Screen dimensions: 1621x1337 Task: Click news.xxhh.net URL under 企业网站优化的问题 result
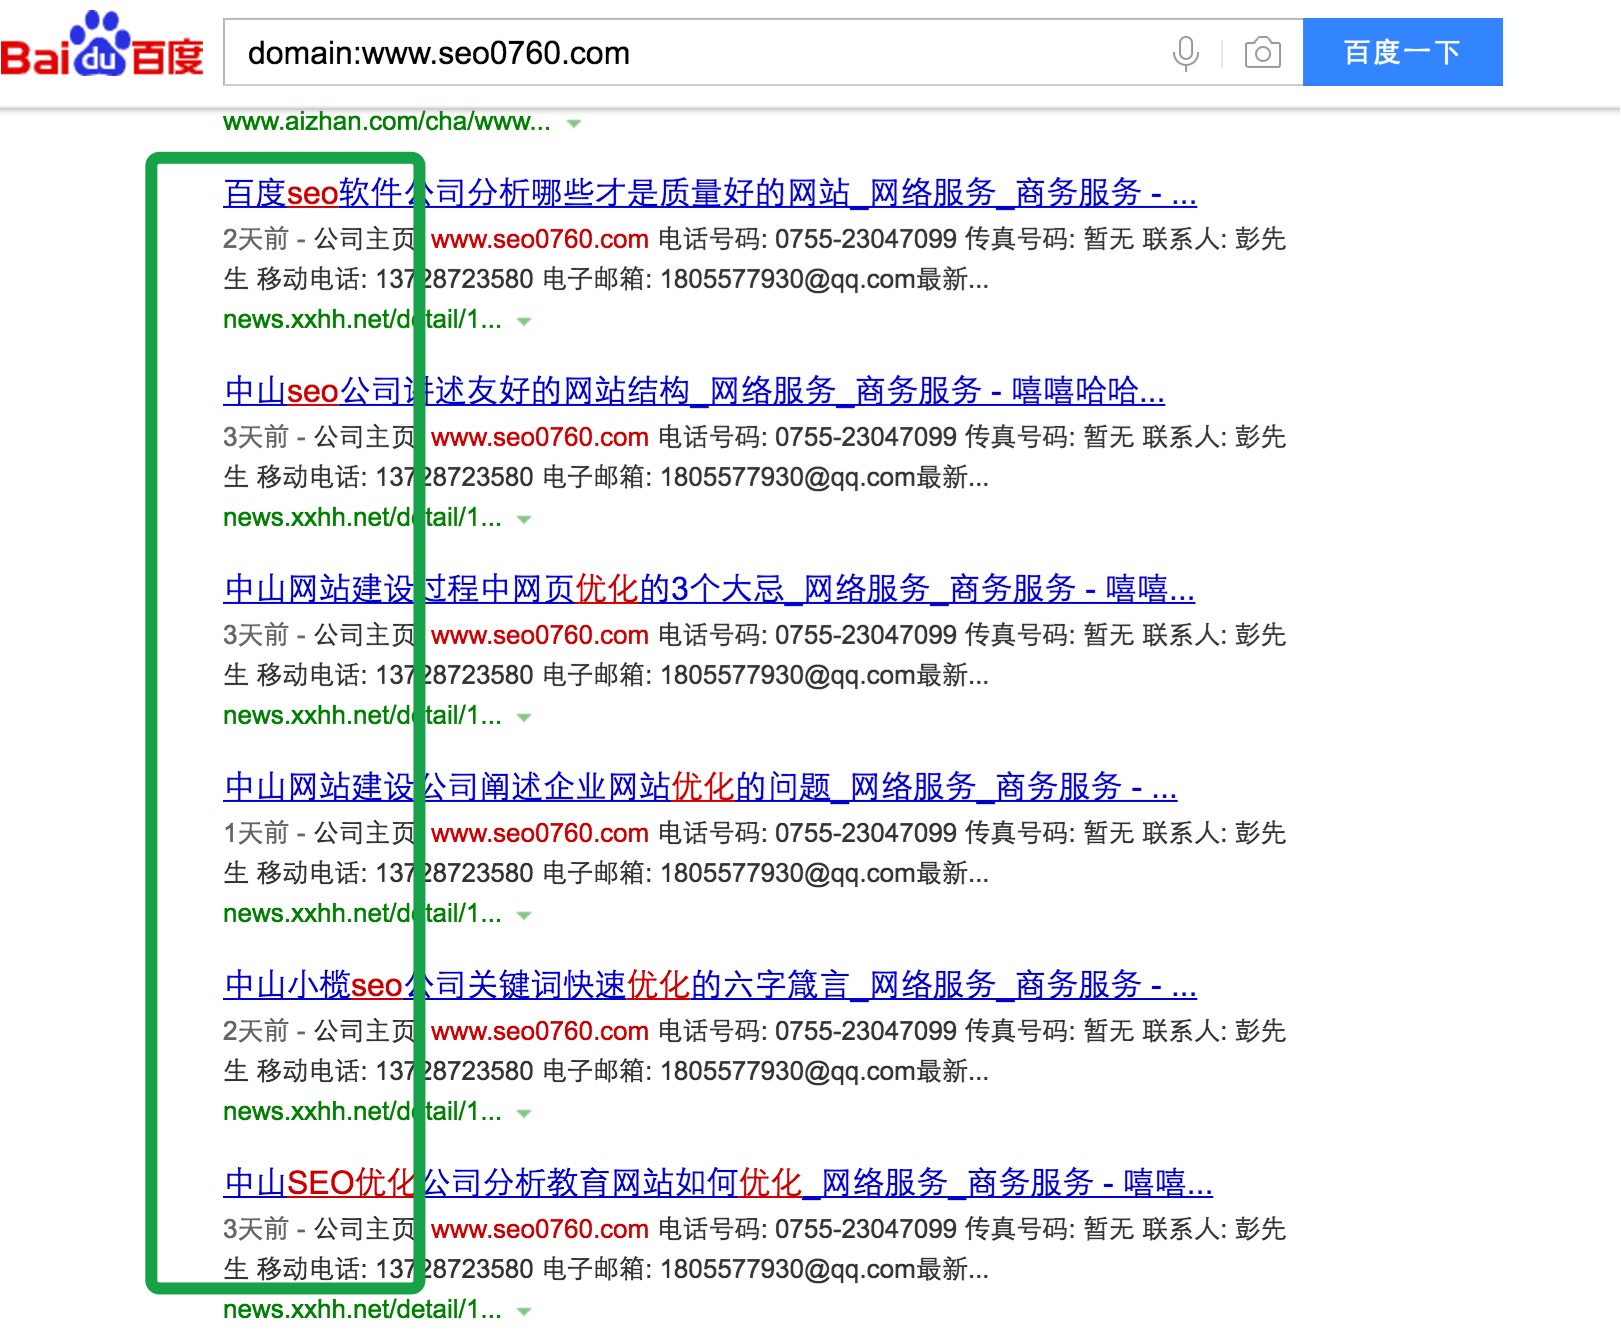tap(363, 914)
